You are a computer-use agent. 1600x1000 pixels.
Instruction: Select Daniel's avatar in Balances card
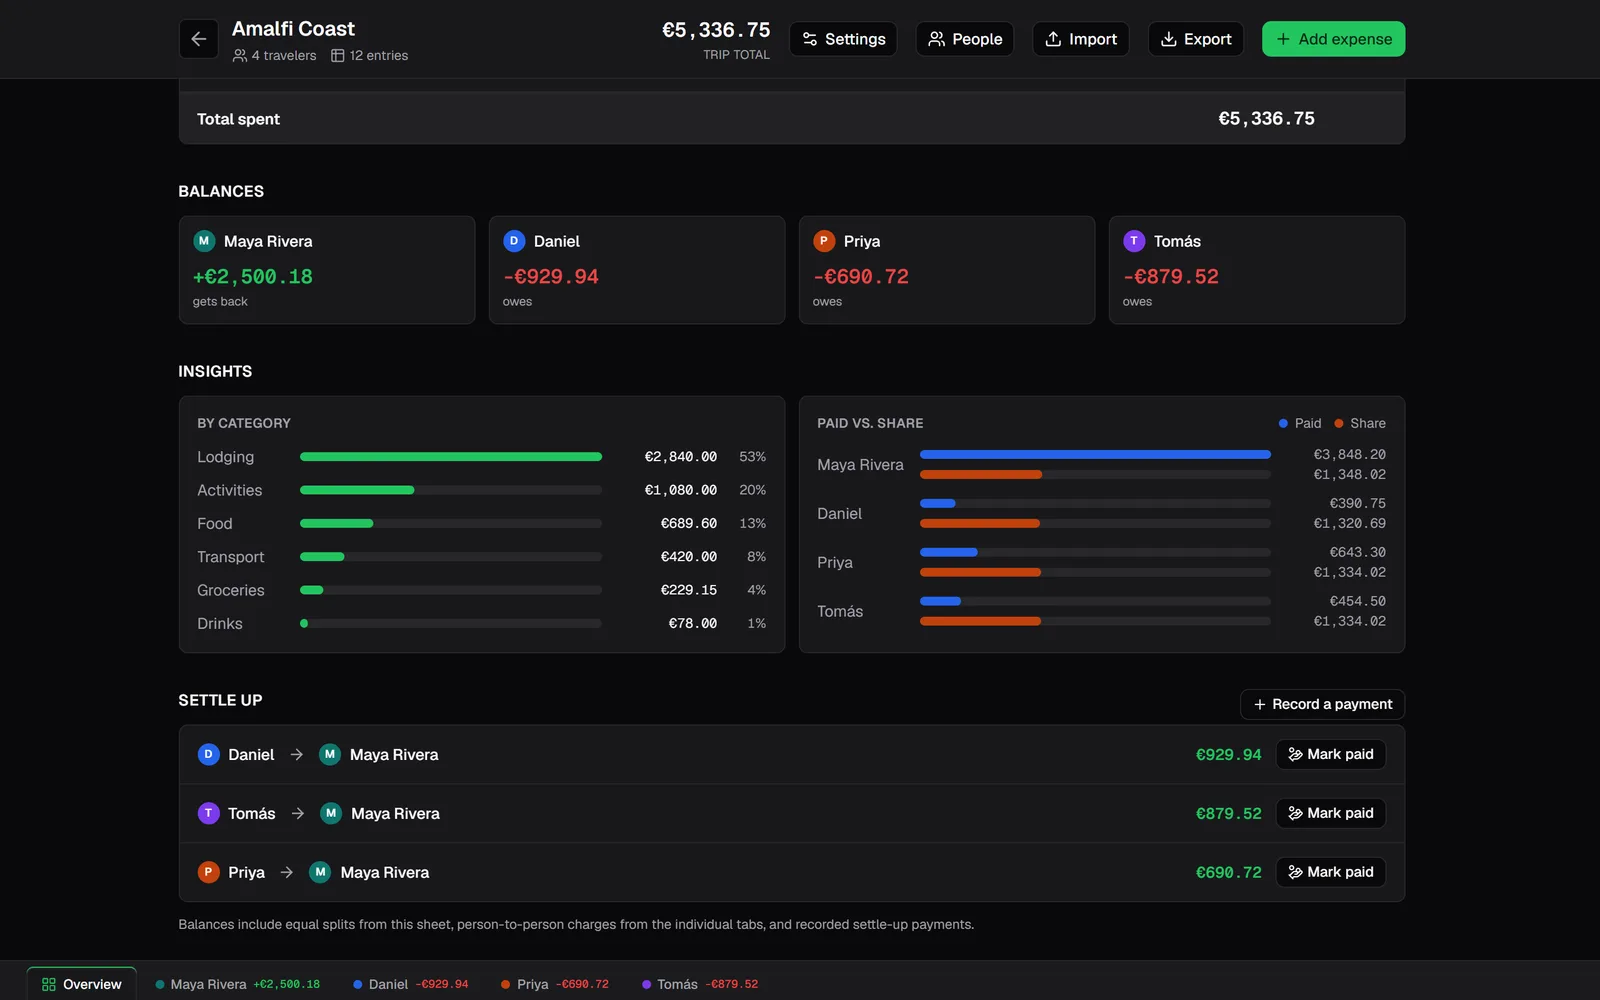pyautogui.click(x=514, y=241)
